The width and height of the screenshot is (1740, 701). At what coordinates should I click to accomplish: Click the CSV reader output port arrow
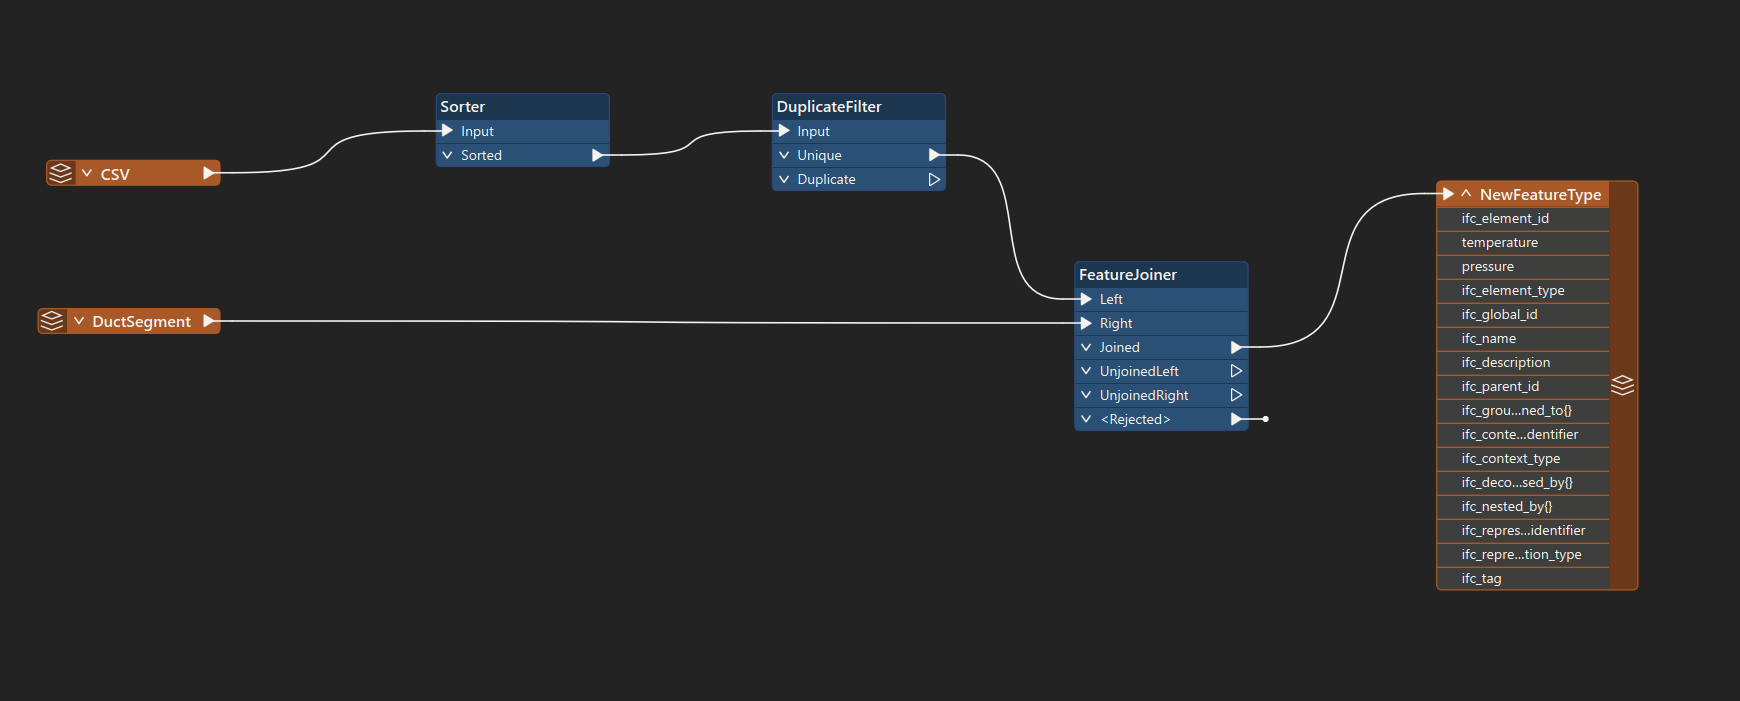(209, 173)
